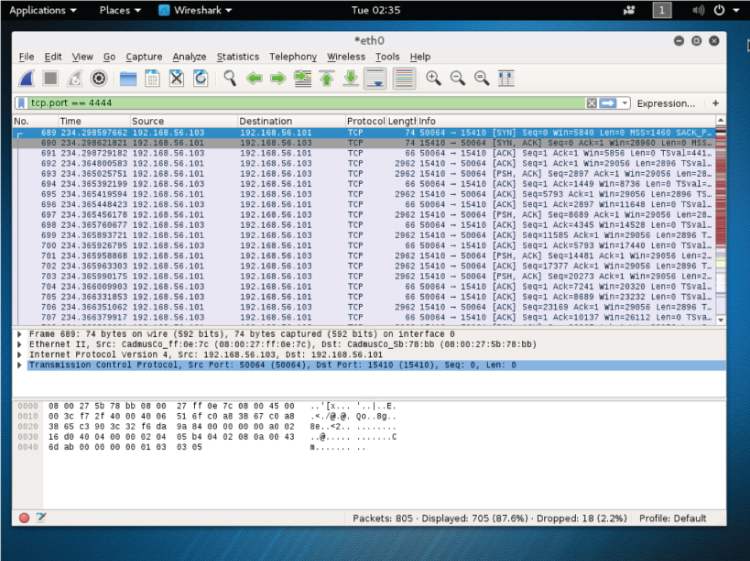
Task: Expand the Ethernet II tree
Action: click(x=19, y=344)
